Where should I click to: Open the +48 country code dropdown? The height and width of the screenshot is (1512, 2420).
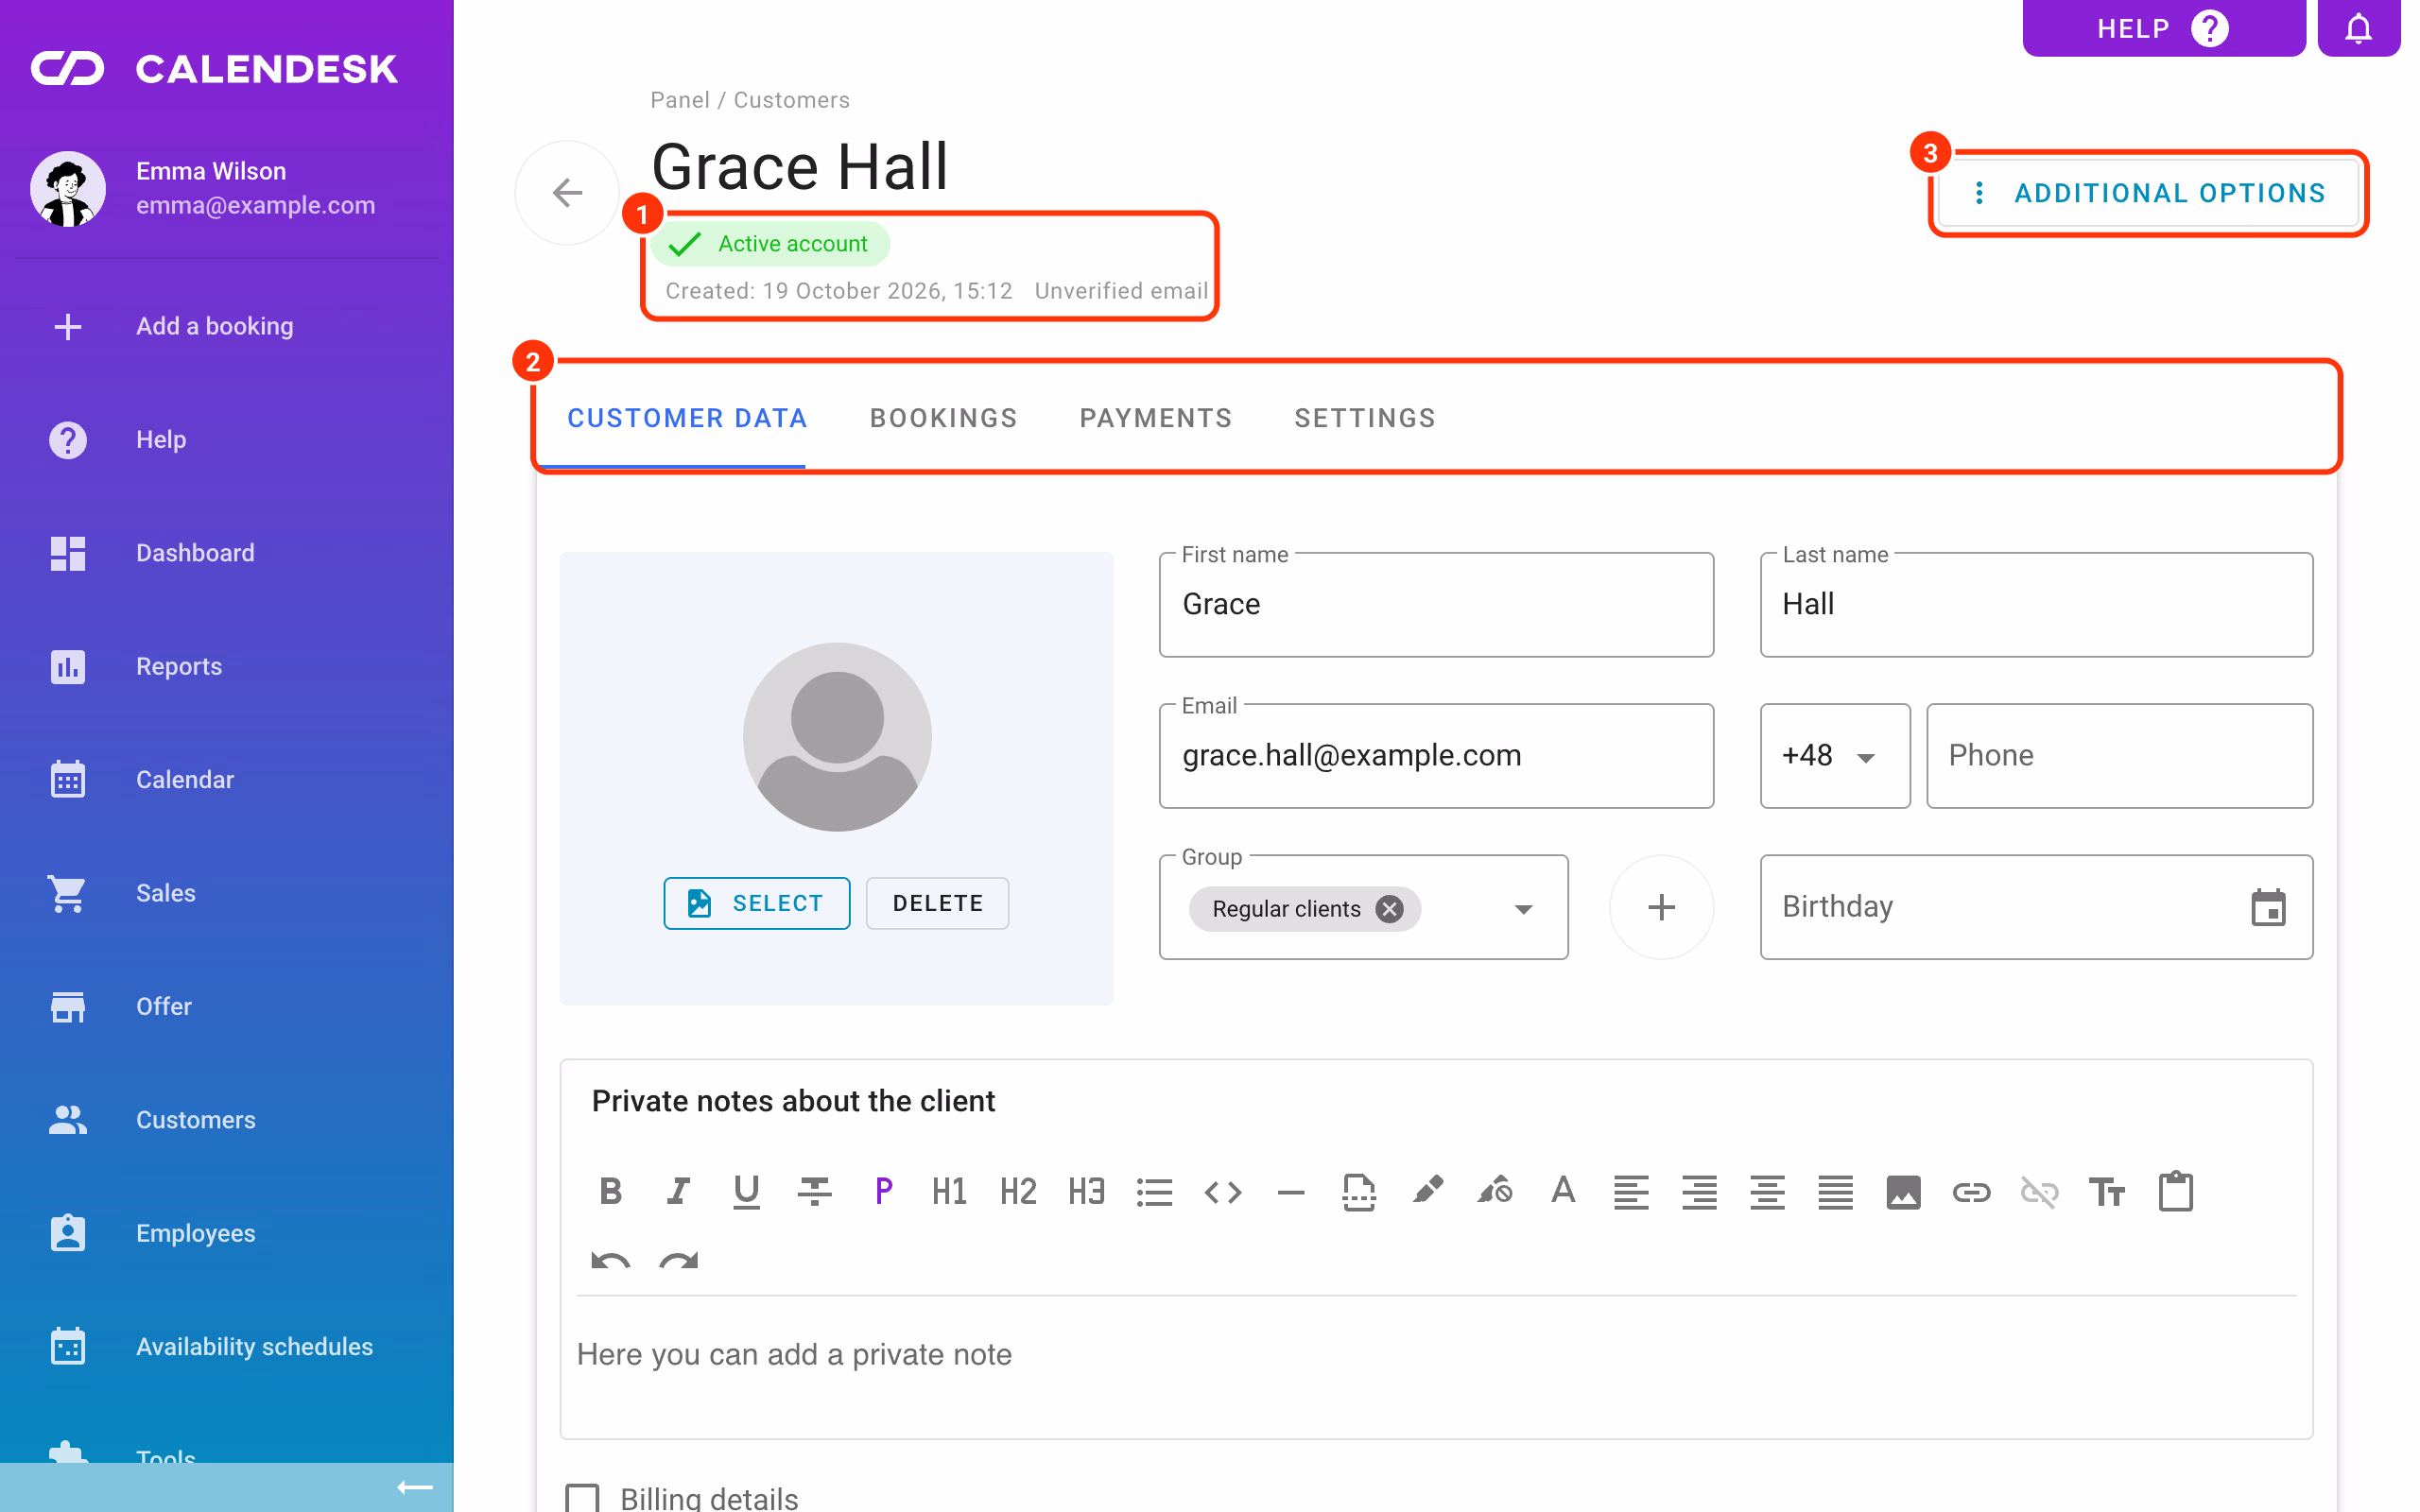1835,755
